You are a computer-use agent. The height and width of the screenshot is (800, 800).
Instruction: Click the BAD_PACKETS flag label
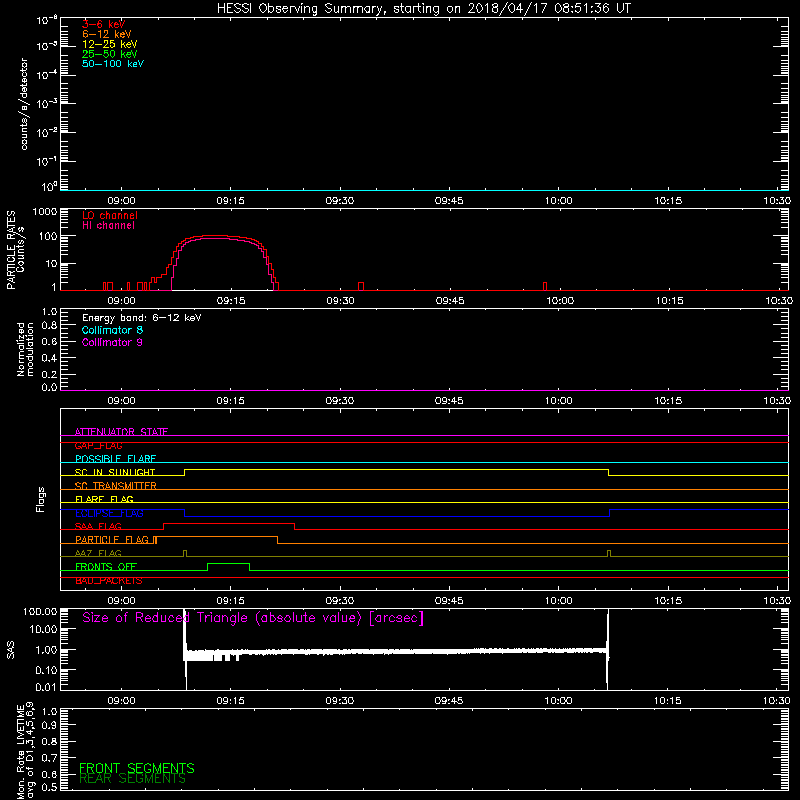109,581
